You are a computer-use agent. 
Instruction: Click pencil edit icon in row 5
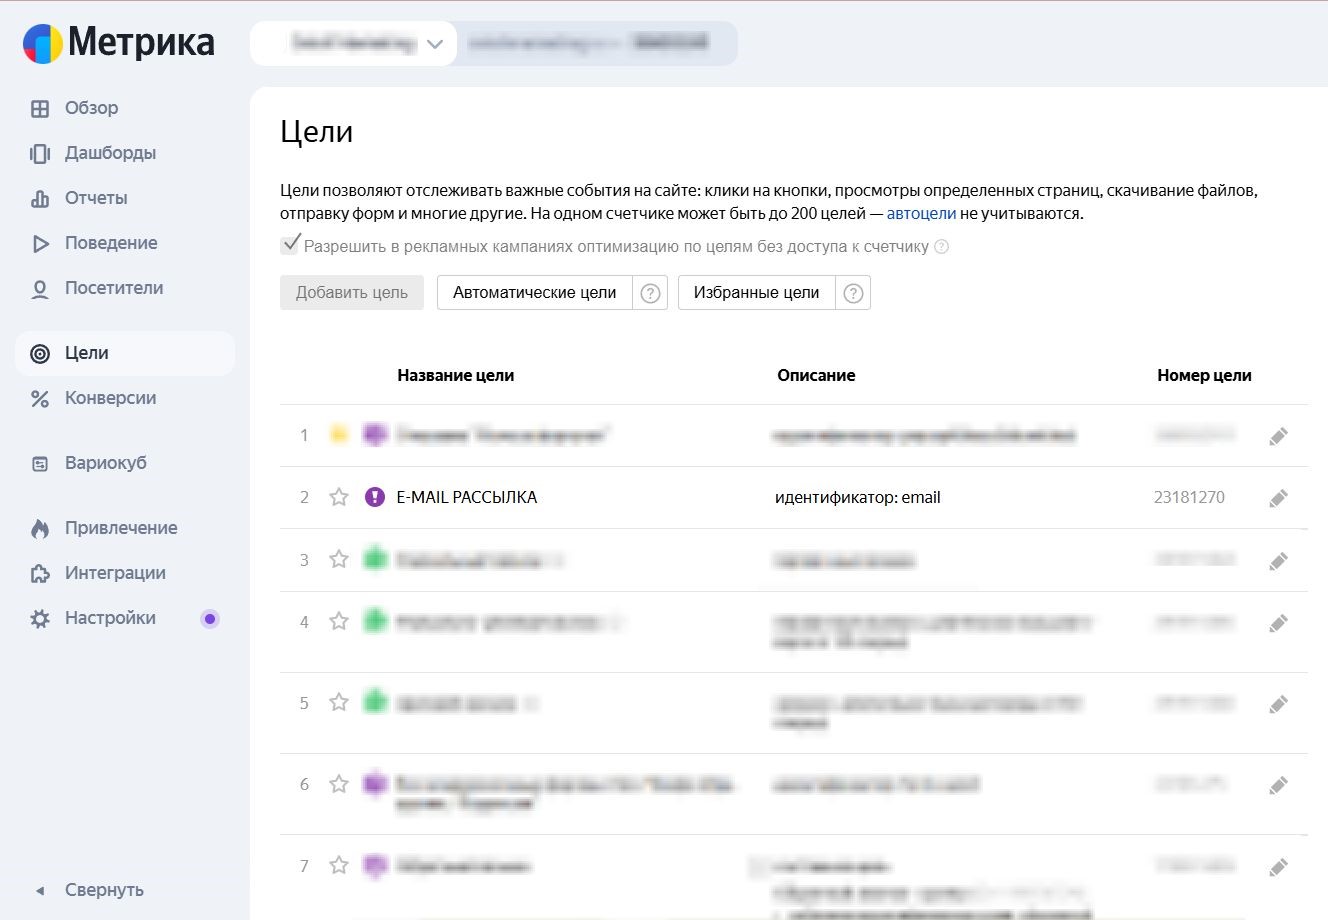1278,704
